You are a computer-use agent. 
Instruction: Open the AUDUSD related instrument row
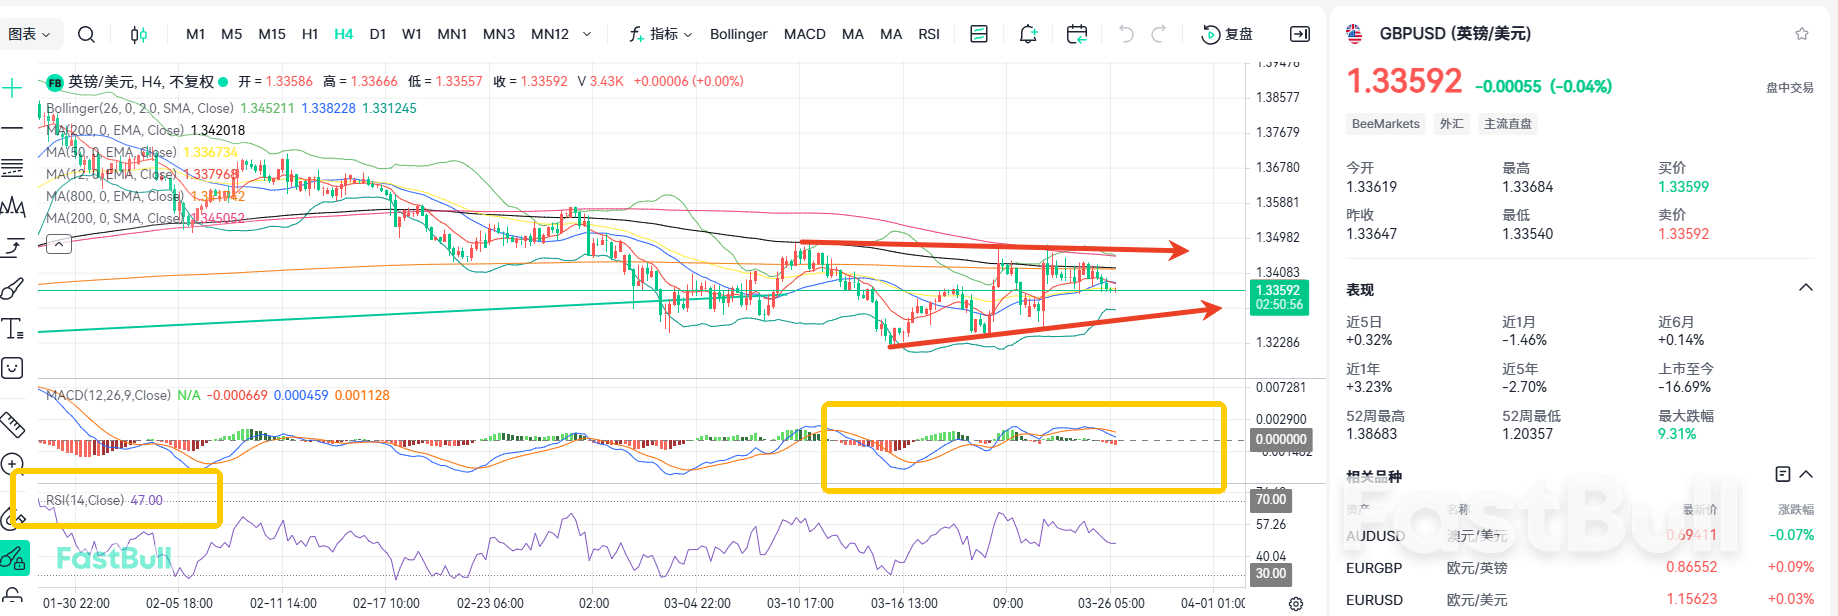pyautogui.click(x=1580, y=536)
